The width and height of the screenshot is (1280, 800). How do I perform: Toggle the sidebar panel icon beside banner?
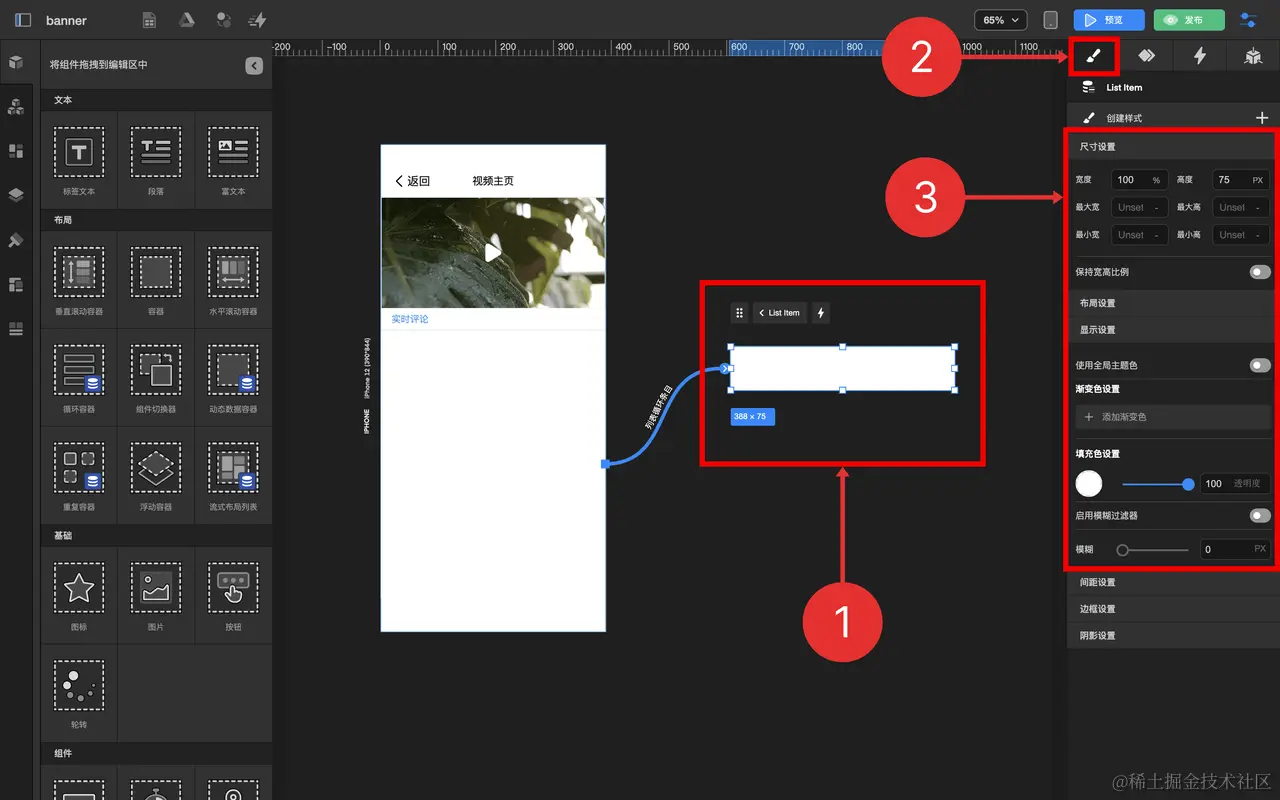pos(23,20)
